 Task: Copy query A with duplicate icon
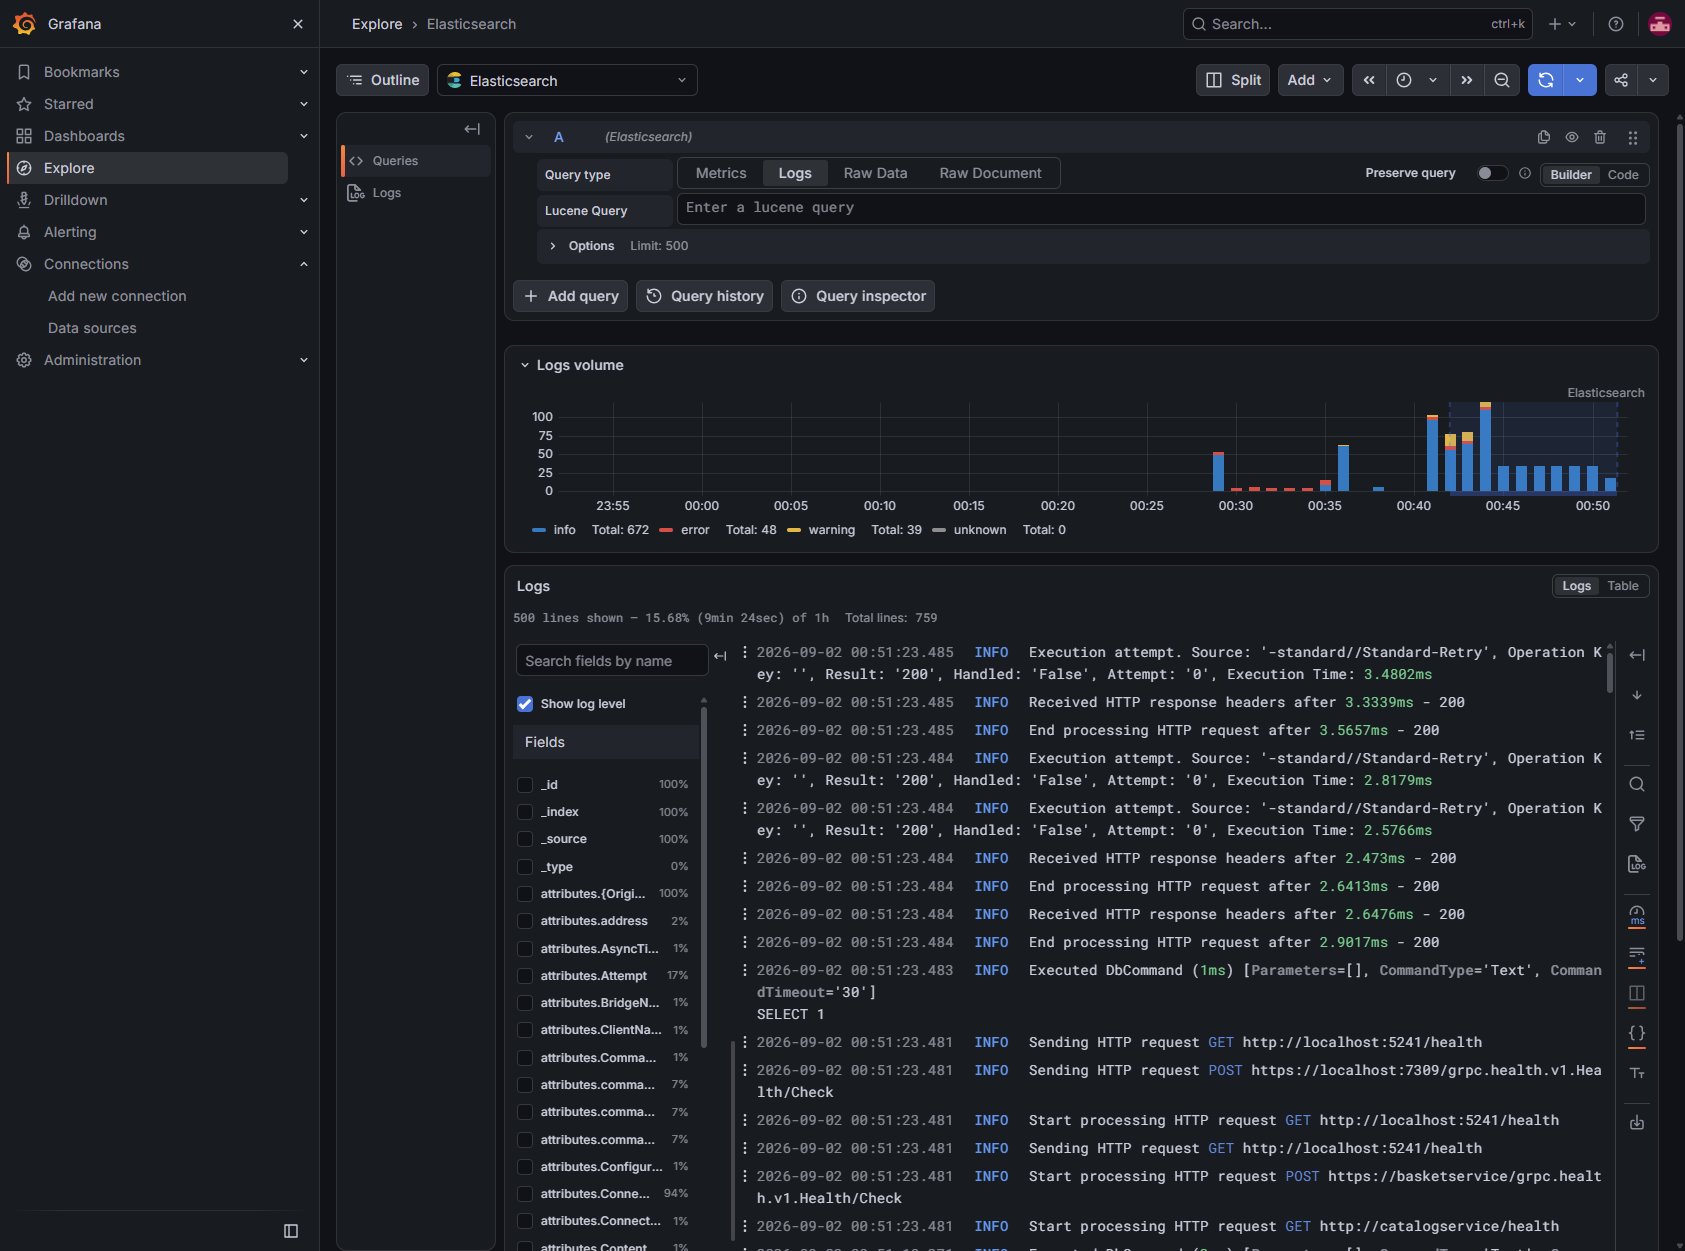1544,137
